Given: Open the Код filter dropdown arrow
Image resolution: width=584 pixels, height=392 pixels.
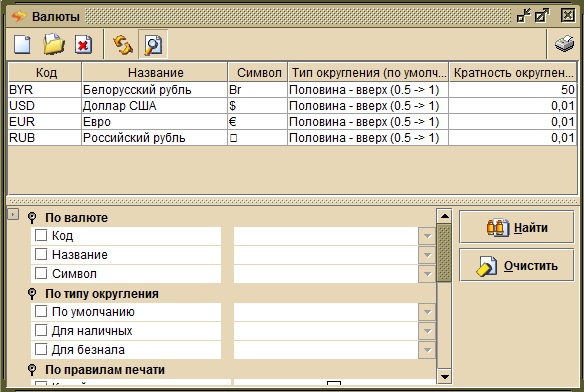Looking at the screenshot, I should click(x=427, y=236).
